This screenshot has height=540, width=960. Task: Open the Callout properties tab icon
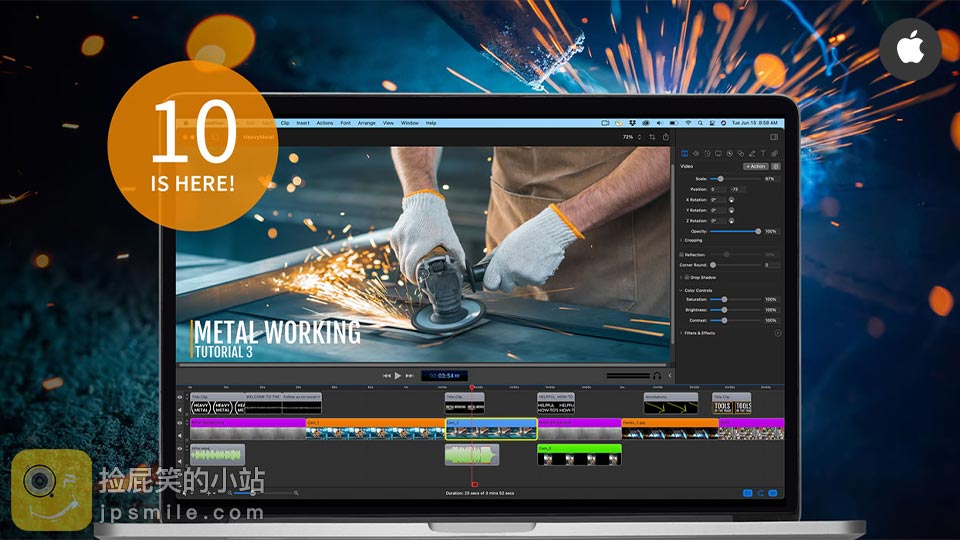point(729,154)
